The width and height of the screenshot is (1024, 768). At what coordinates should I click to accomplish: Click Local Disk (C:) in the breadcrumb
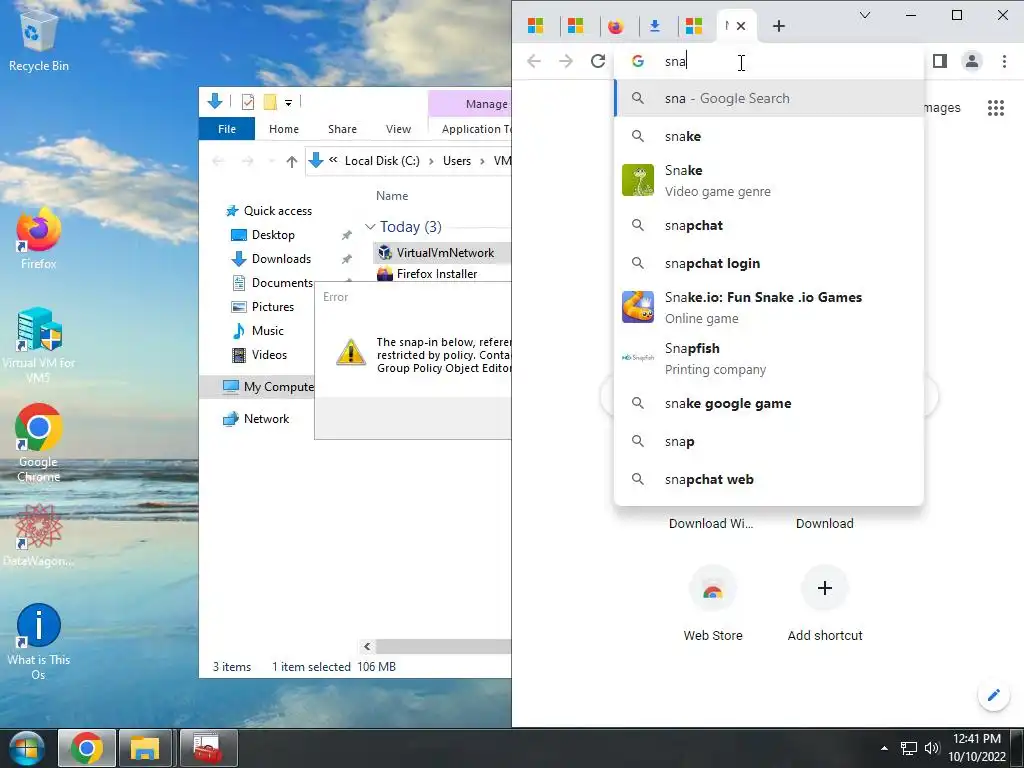point(382,161)
